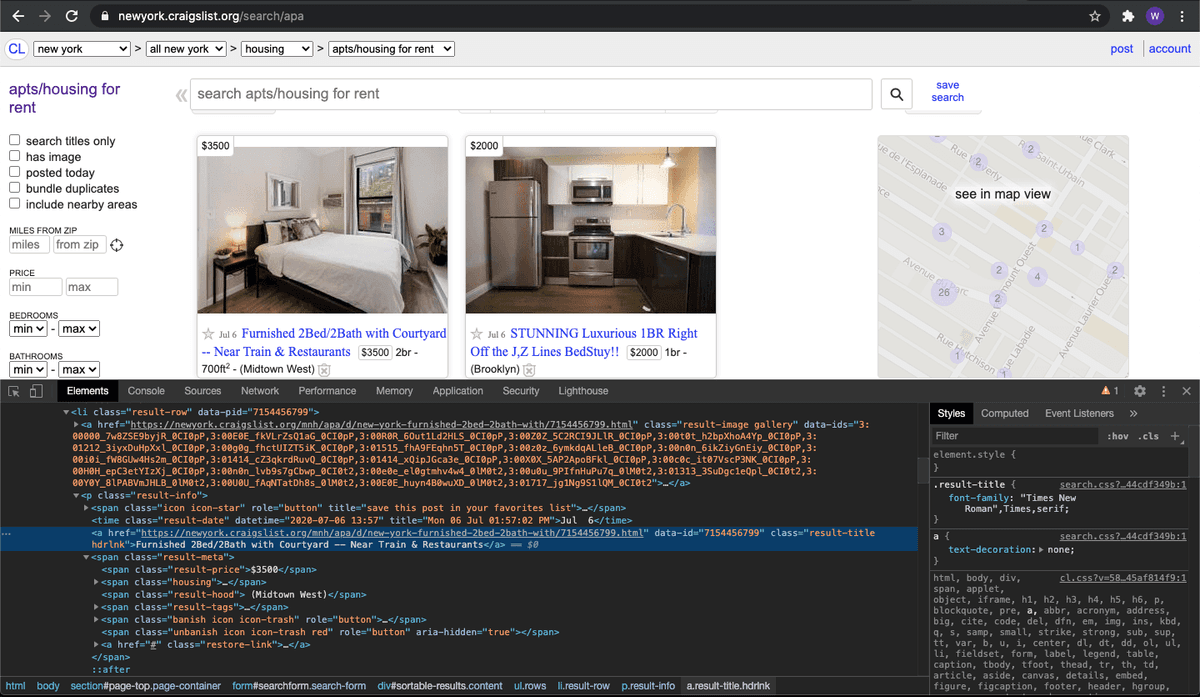Click 'see in map view'
The image size is (1200, 697).
[1003, 194]
